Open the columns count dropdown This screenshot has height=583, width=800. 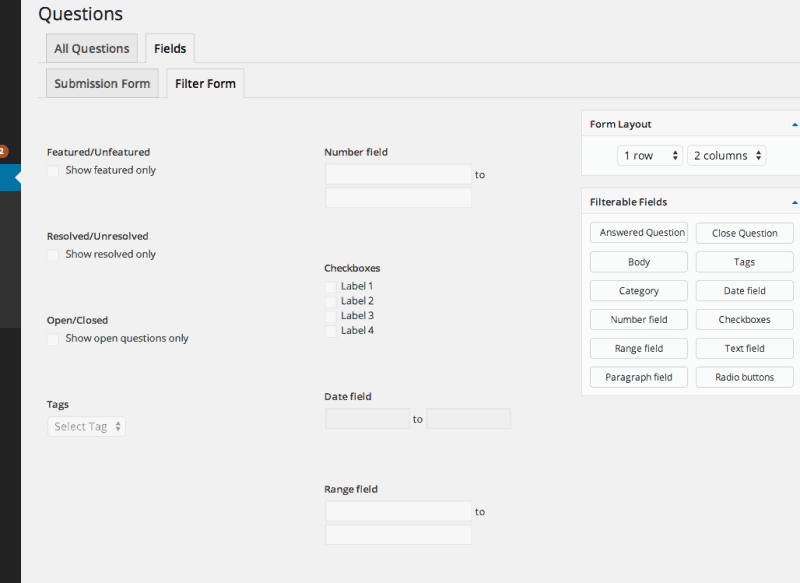pos(727,156)
